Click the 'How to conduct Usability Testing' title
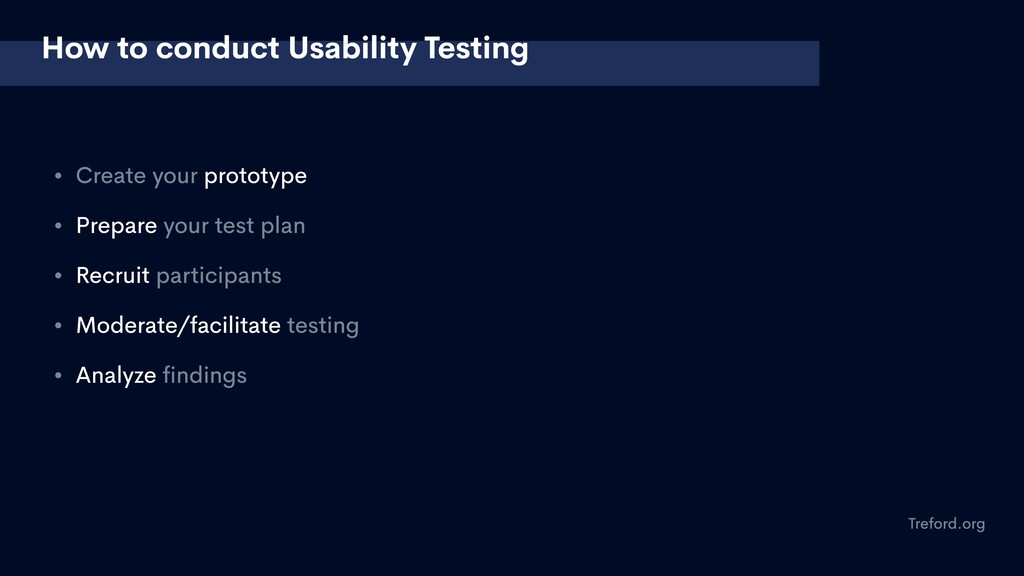This screenshot has width=1024, height=576. tap(285, 49)
